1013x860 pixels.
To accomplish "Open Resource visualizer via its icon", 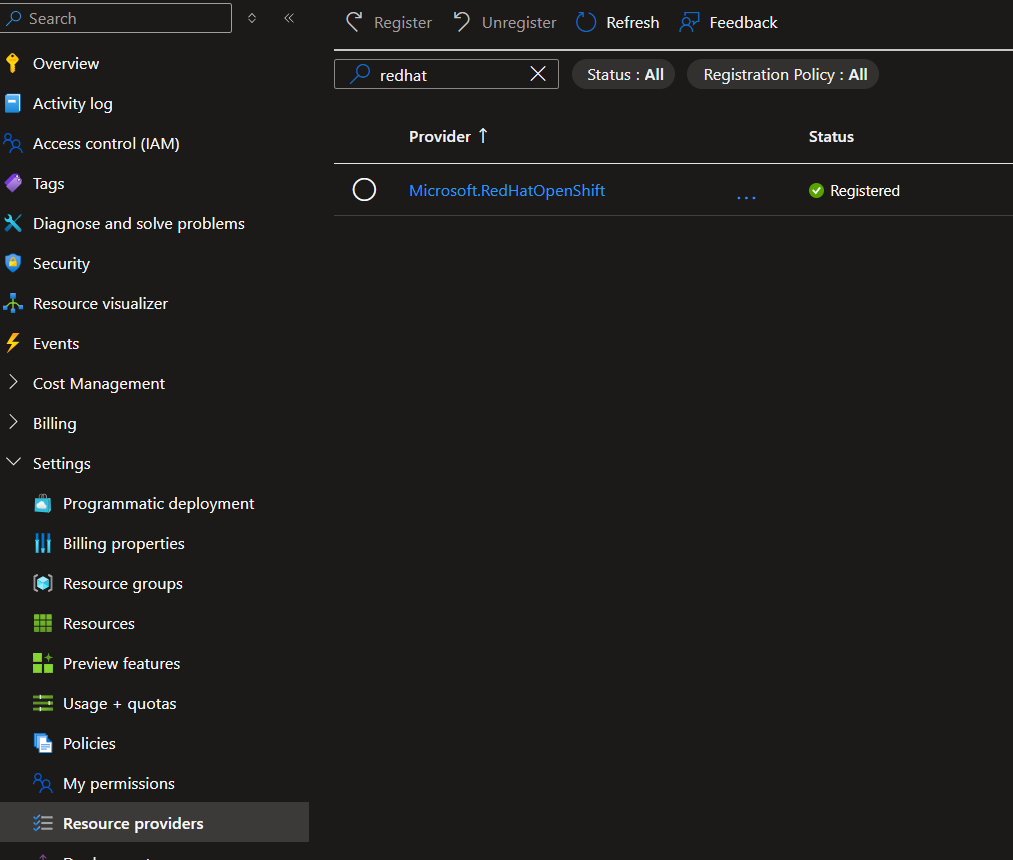I will 14,302.
